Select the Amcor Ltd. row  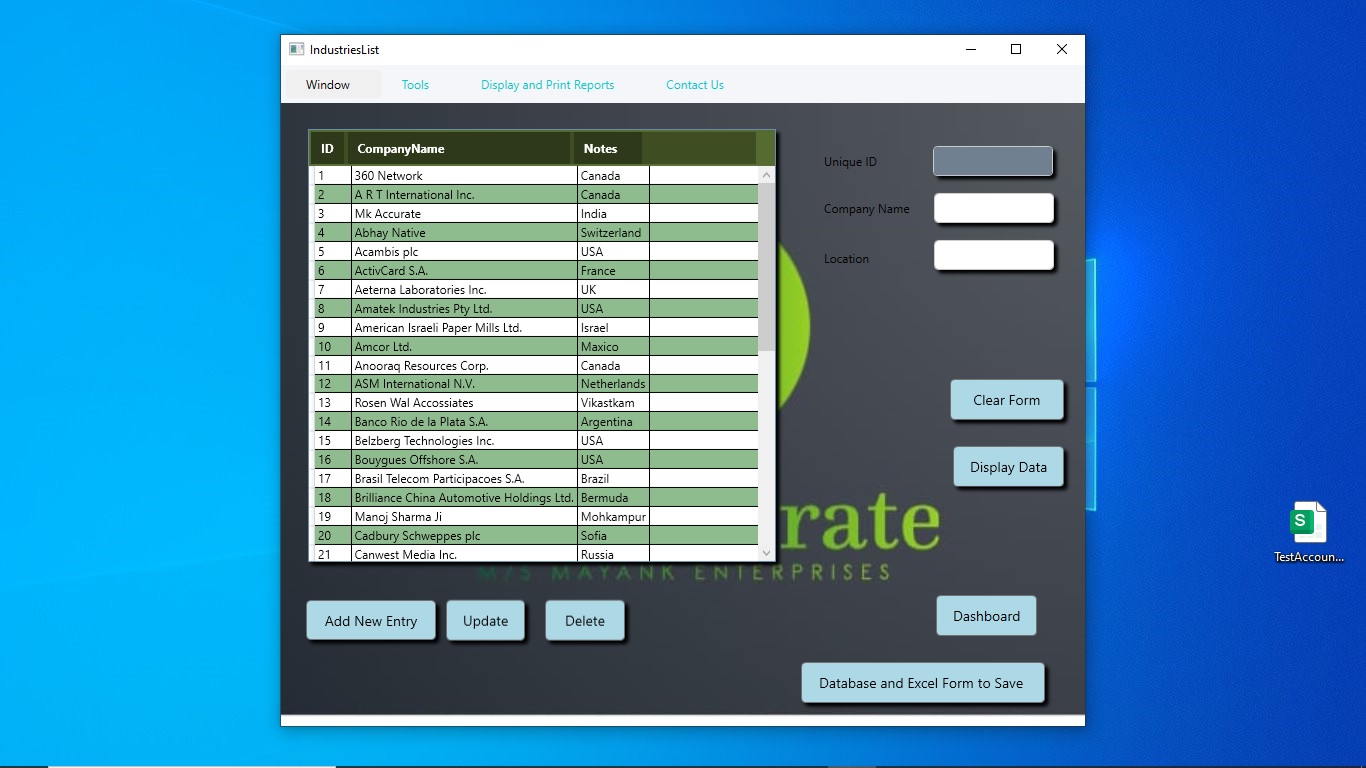[x=536, y=347]
